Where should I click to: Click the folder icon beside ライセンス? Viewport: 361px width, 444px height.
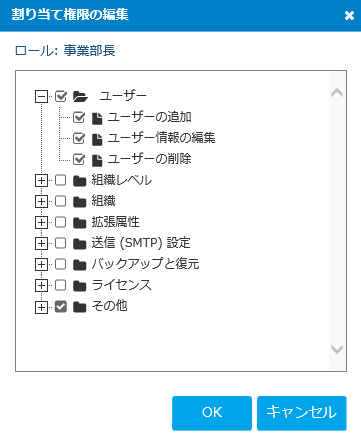(x=80, y=286)
